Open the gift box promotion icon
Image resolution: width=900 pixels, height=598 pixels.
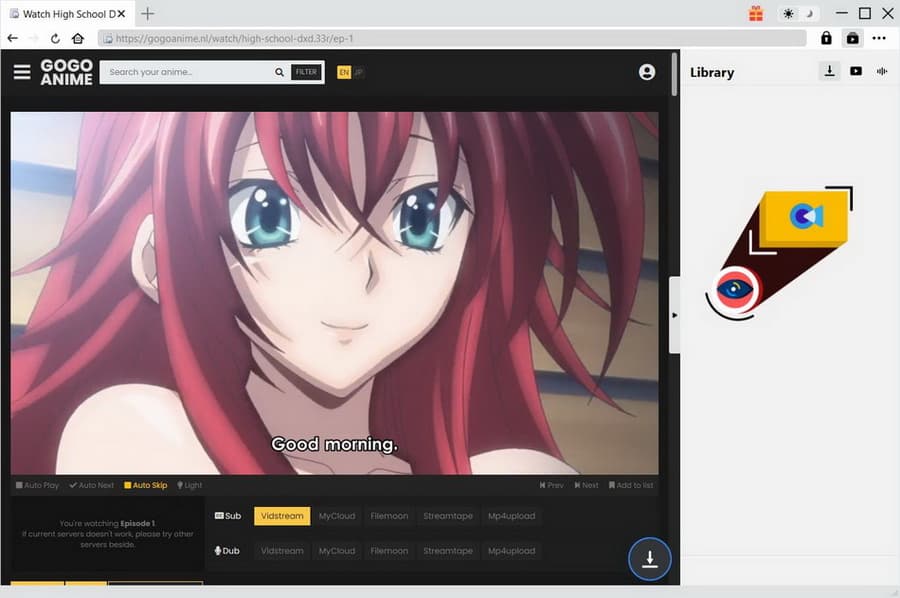[756, 13]
